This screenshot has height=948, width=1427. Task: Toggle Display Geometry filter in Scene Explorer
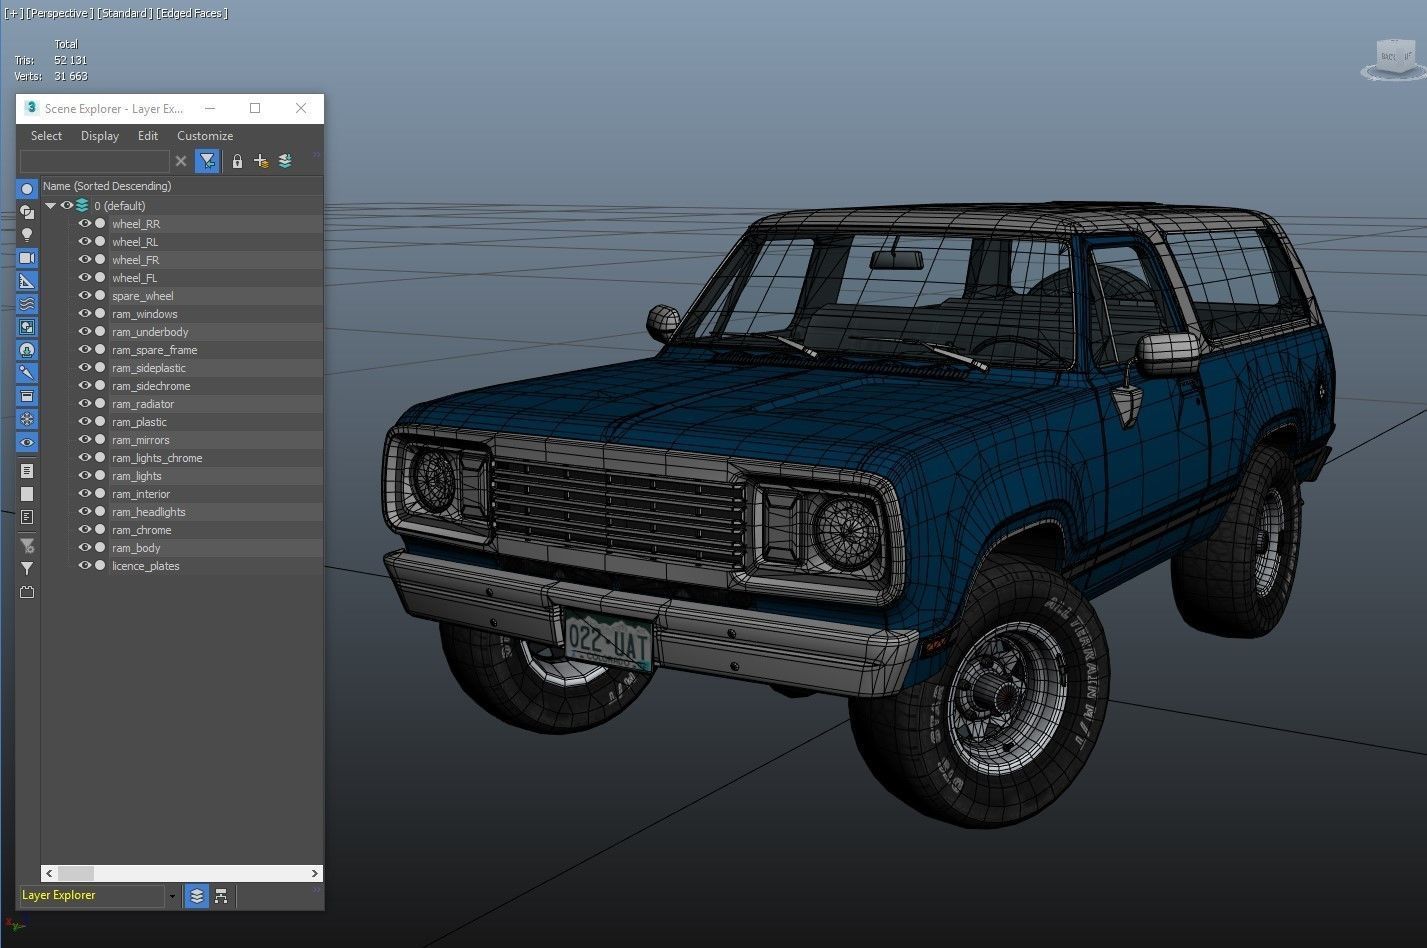(27, 189)
